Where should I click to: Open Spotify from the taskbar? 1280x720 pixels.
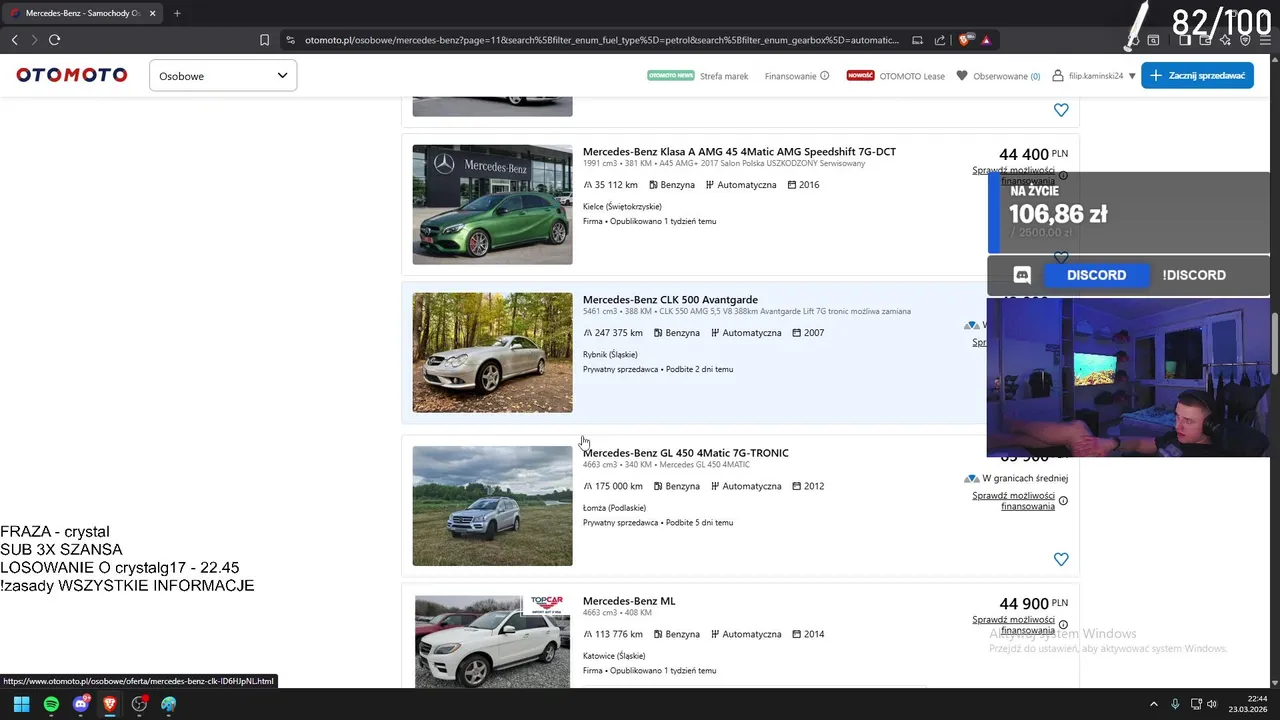click(x=51, y=704)
